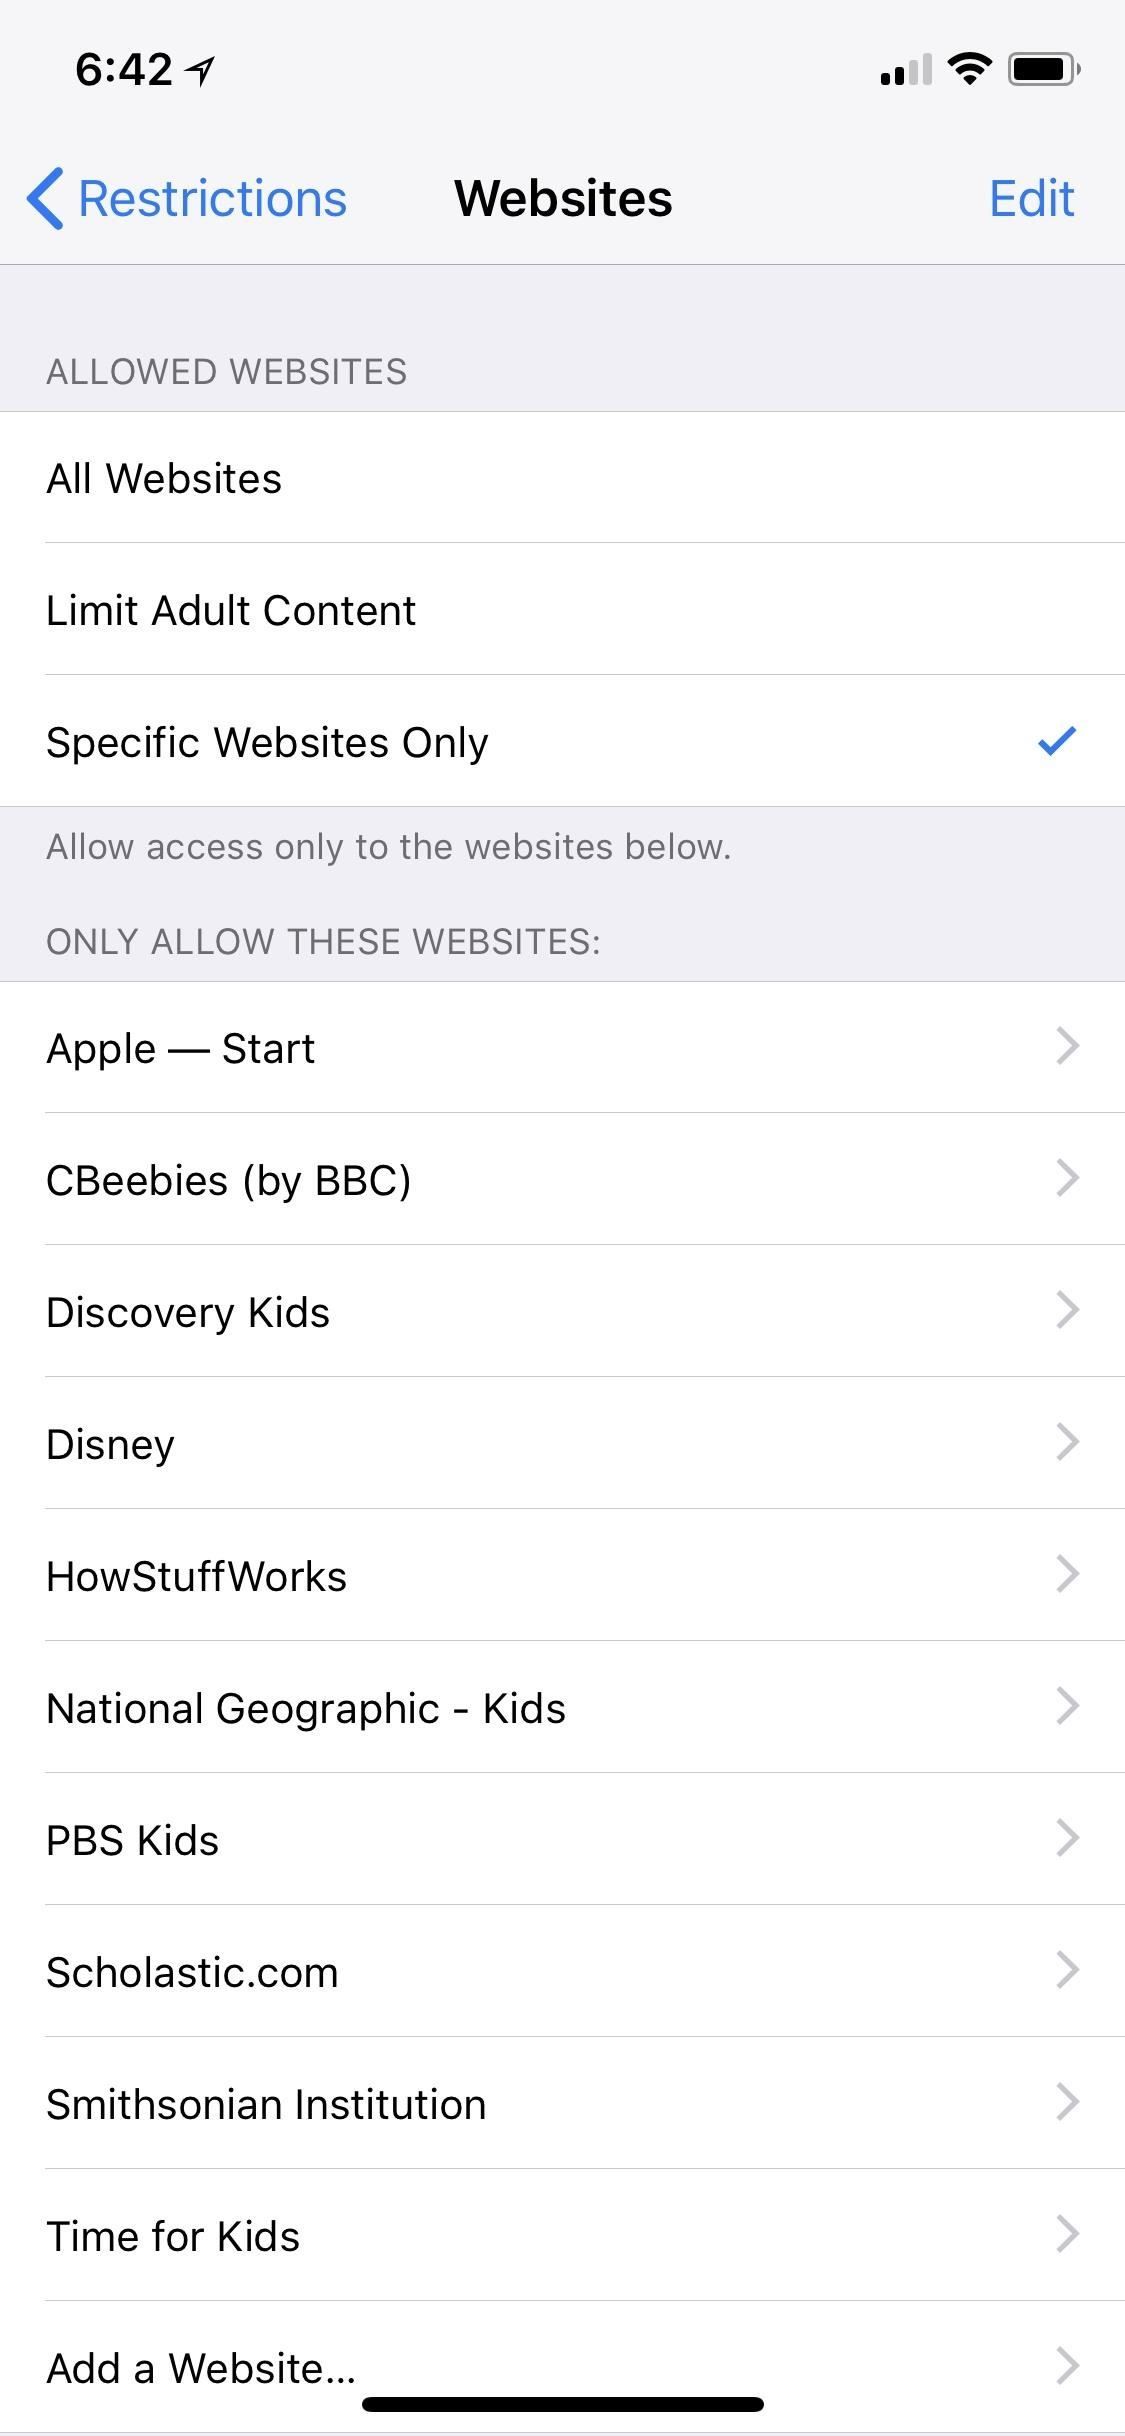Expand the CBeebies (by BBC) chevron

(x=1067, y=1179)
